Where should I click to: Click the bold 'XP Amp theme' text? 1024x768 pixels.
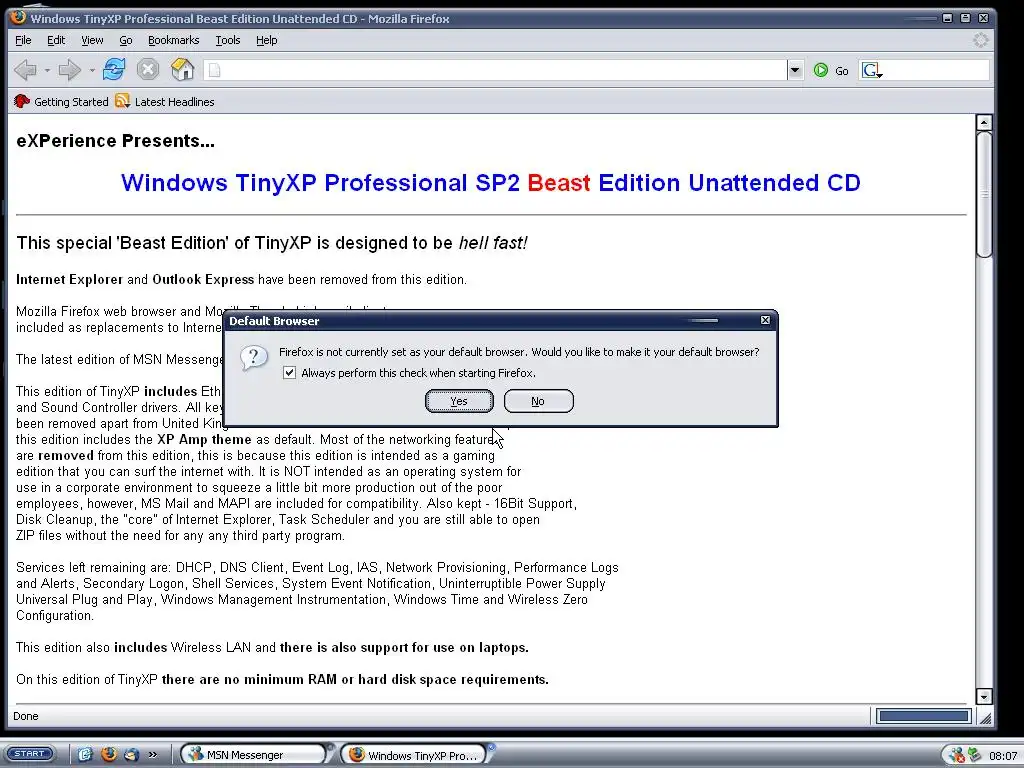pyautogui.click(x=204, y=440)
